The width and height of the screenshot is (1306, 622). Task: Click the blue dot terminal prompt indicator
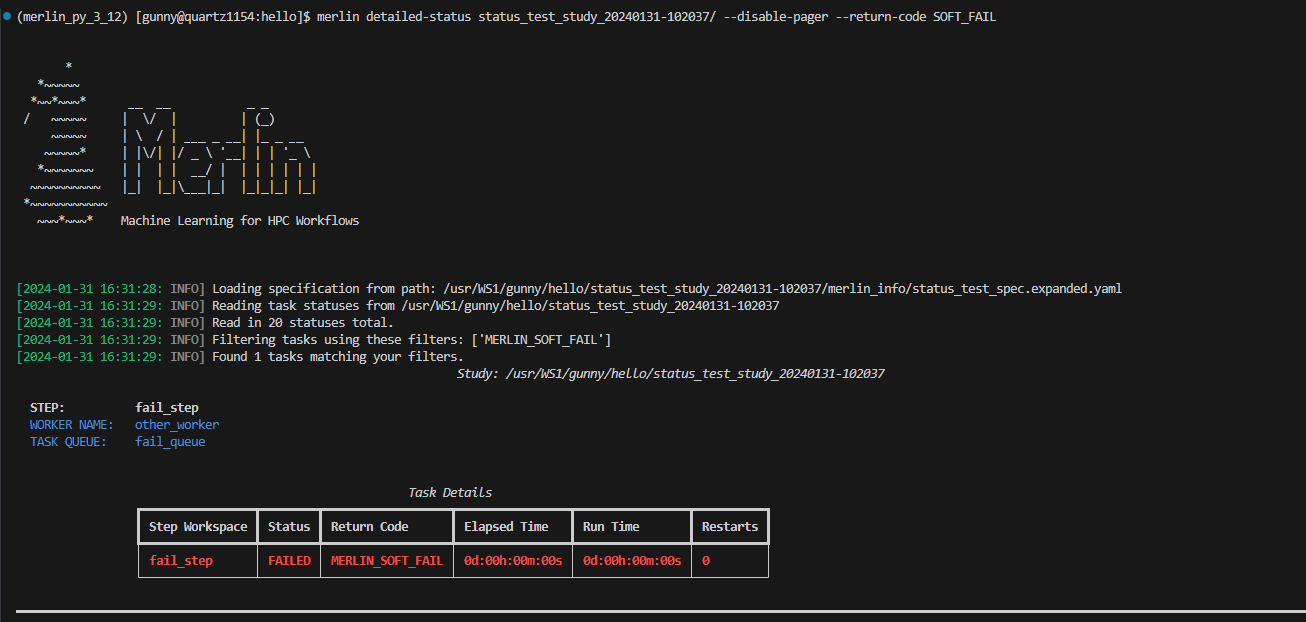pyautogui.click(x=6, y=18)
